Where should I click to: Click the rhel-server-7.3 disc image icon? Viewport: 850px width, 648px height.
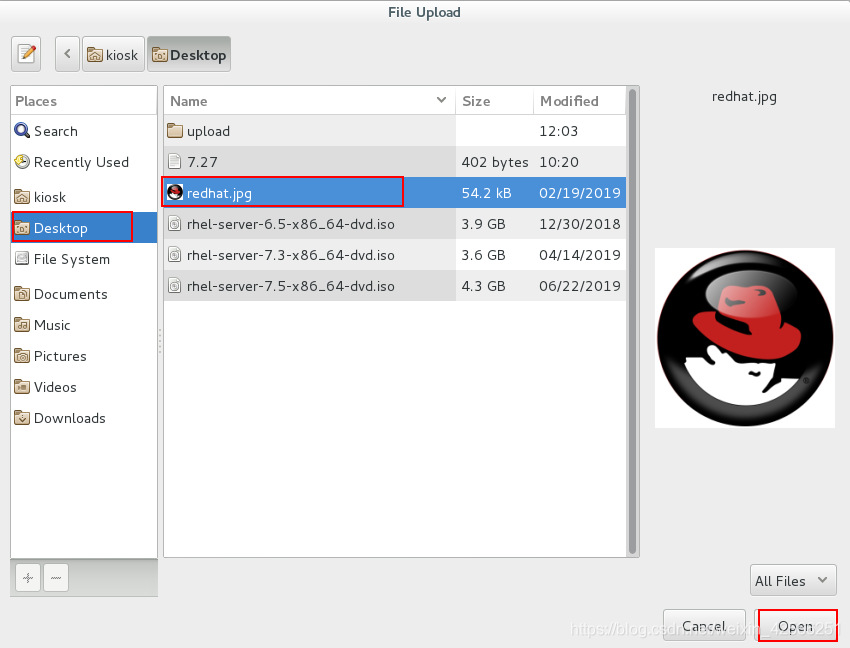175,254
